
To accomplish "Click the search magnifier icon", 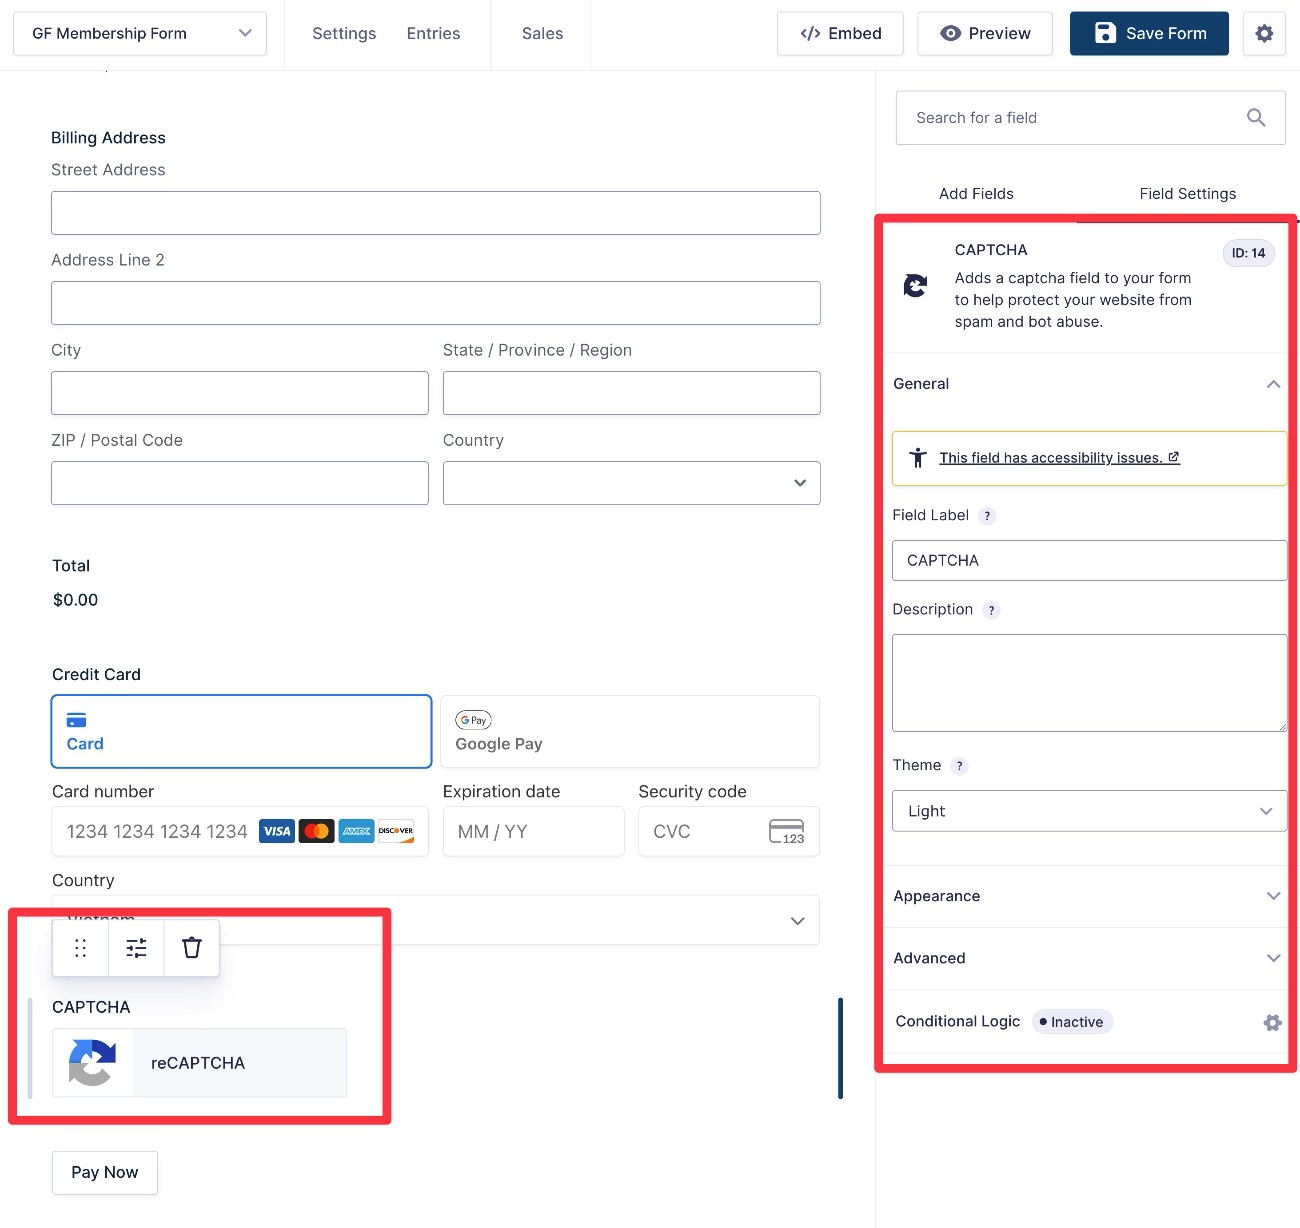I will coord(1256,118).
